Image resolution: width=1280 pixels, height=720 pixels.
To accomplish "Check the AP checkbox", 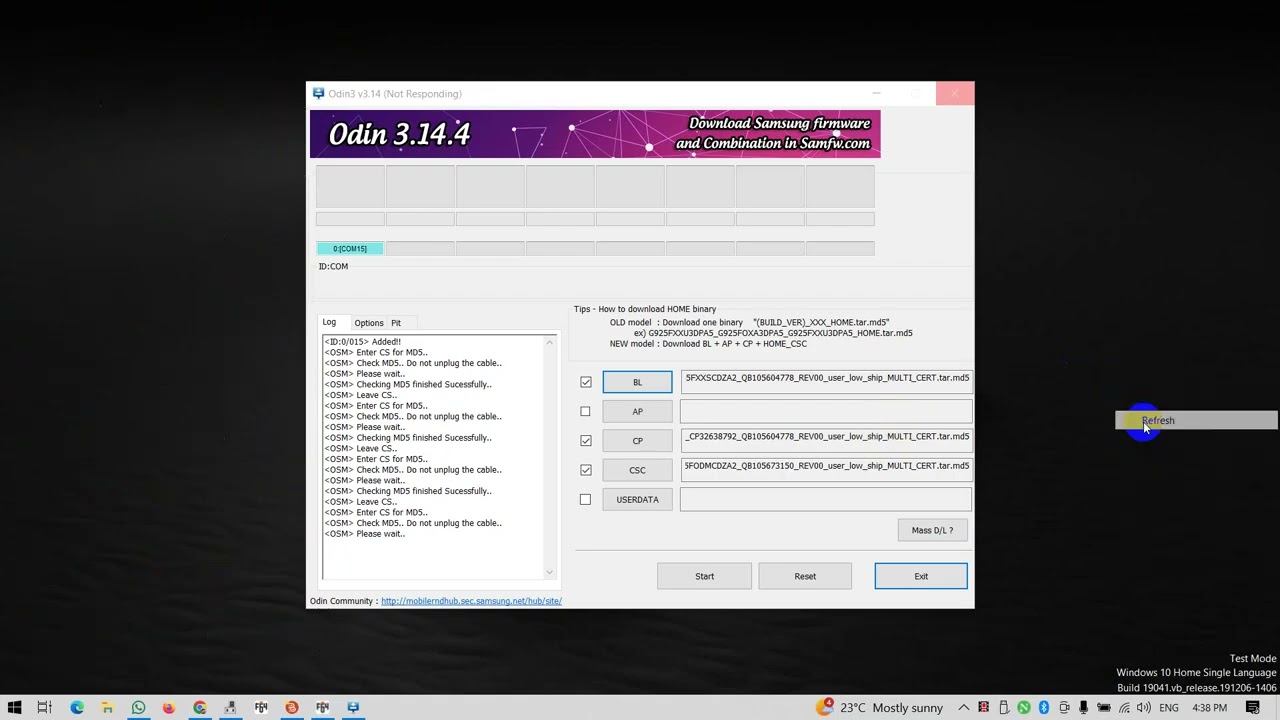I will pyautogui.click(x=586, y=411).
